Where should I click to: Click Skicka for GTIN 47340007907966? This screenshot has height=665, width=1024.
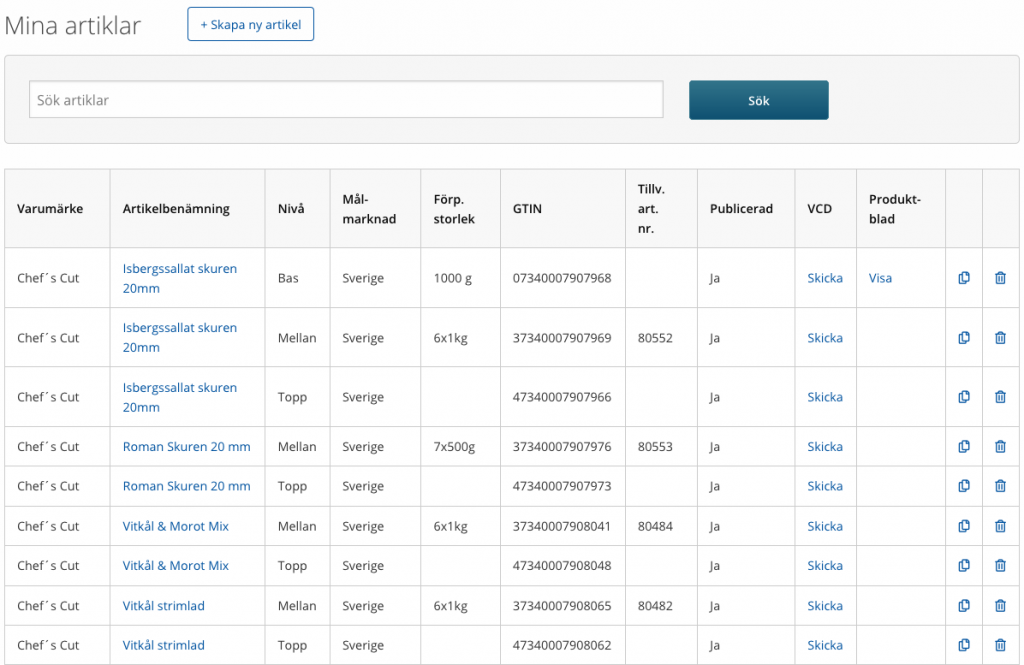pos(825,397)
